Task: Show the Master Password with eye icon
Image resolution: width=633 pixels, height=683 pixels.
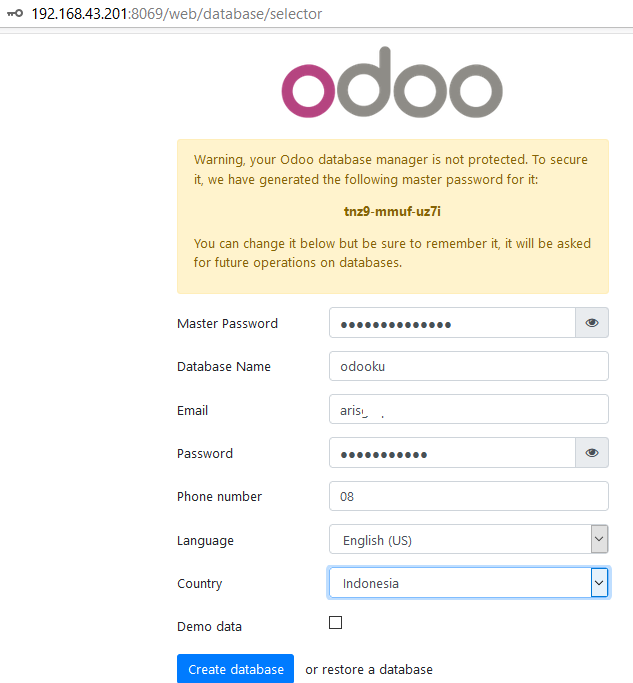Action: pyautogui.click(x=592, y=323)
